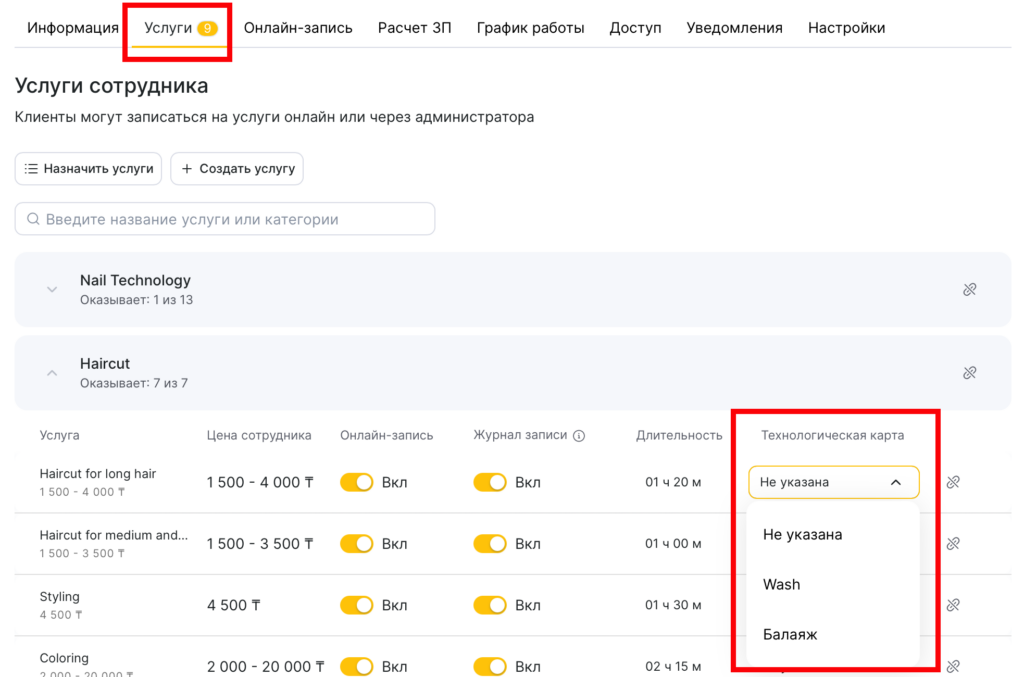
Task: Click the Создать услугу button
Action: tap(237, 169)
